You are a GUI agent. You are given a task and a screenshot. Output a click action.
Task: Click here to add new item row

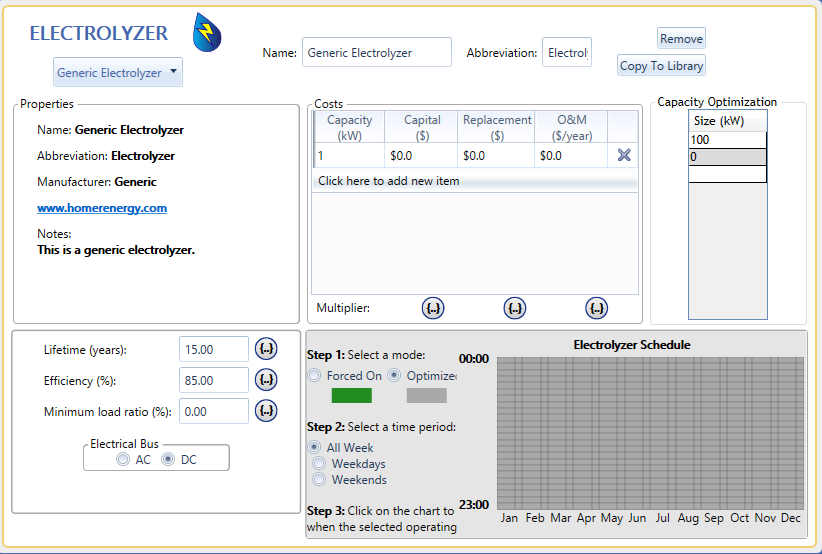475,181
